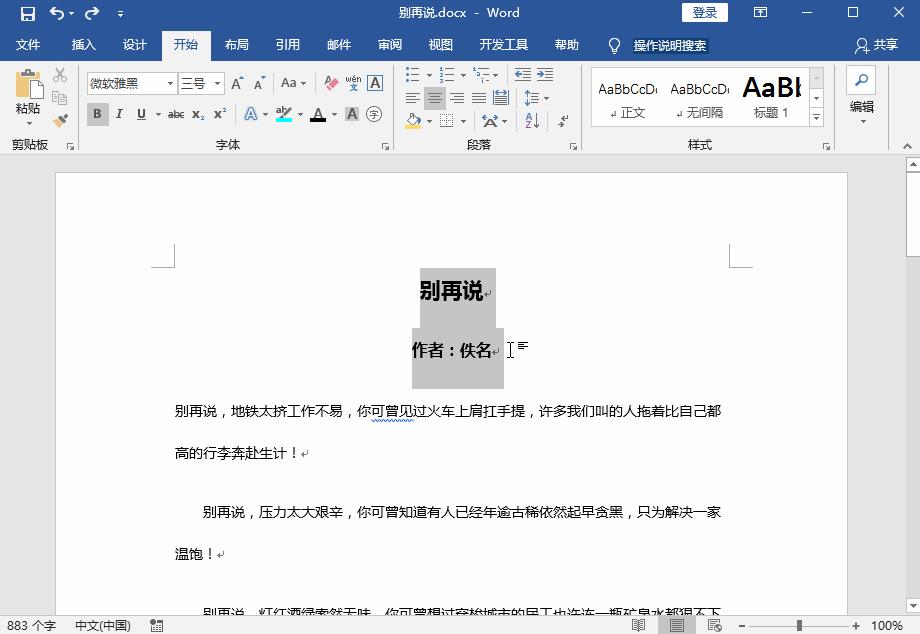Click the Sort icon in Paragraph group

532,120
